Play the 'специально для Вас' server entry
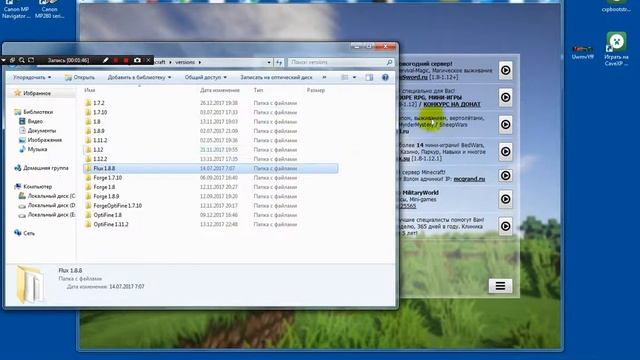Viewport: 640px width, 360px height. click(x=505, y=97)
